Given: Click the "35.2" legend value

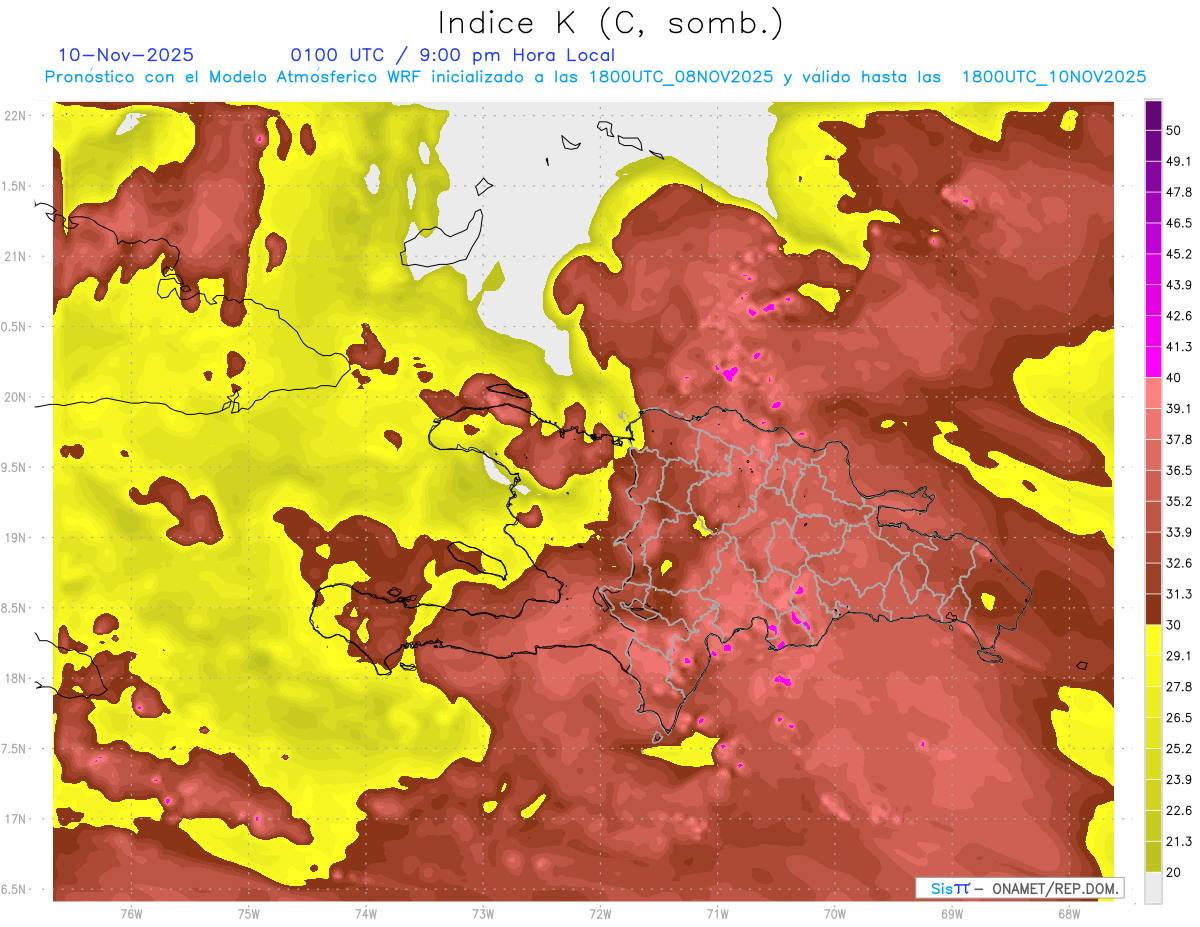Looking at the screenshot, I should click(1179, 501).
